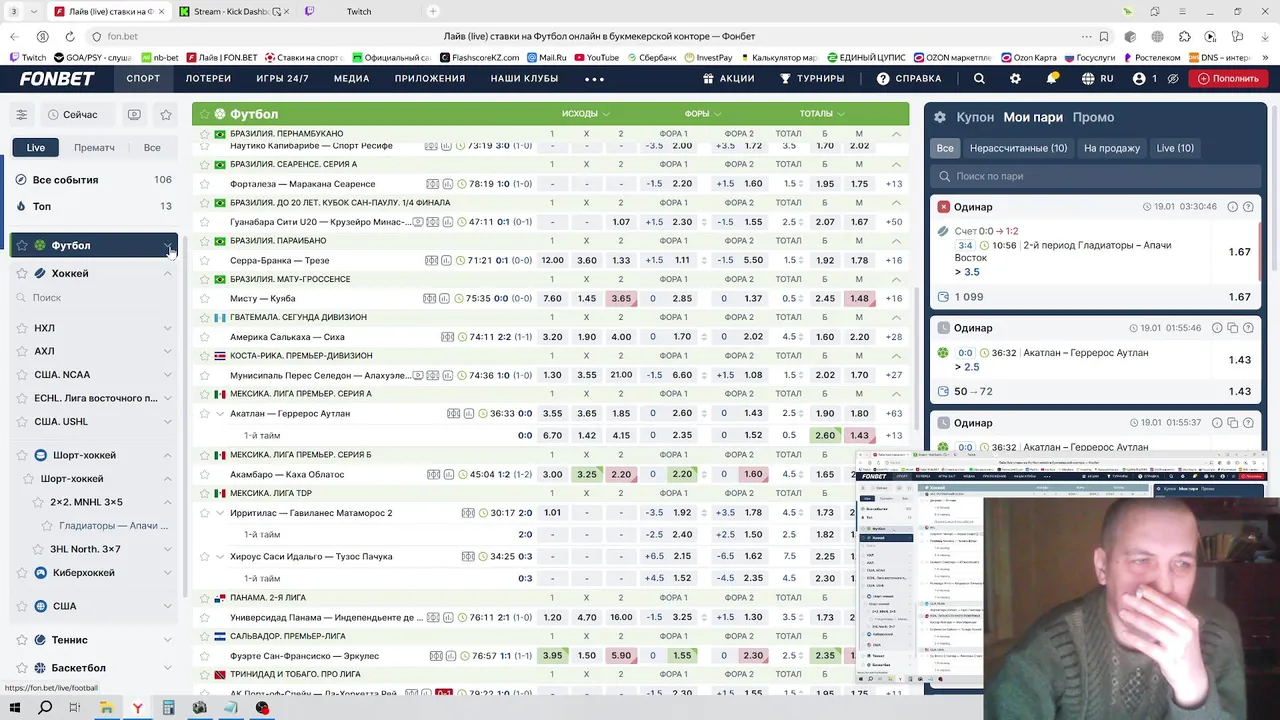
Task: Toggle balance visibility eye icon
Action: pos(1173,78)
